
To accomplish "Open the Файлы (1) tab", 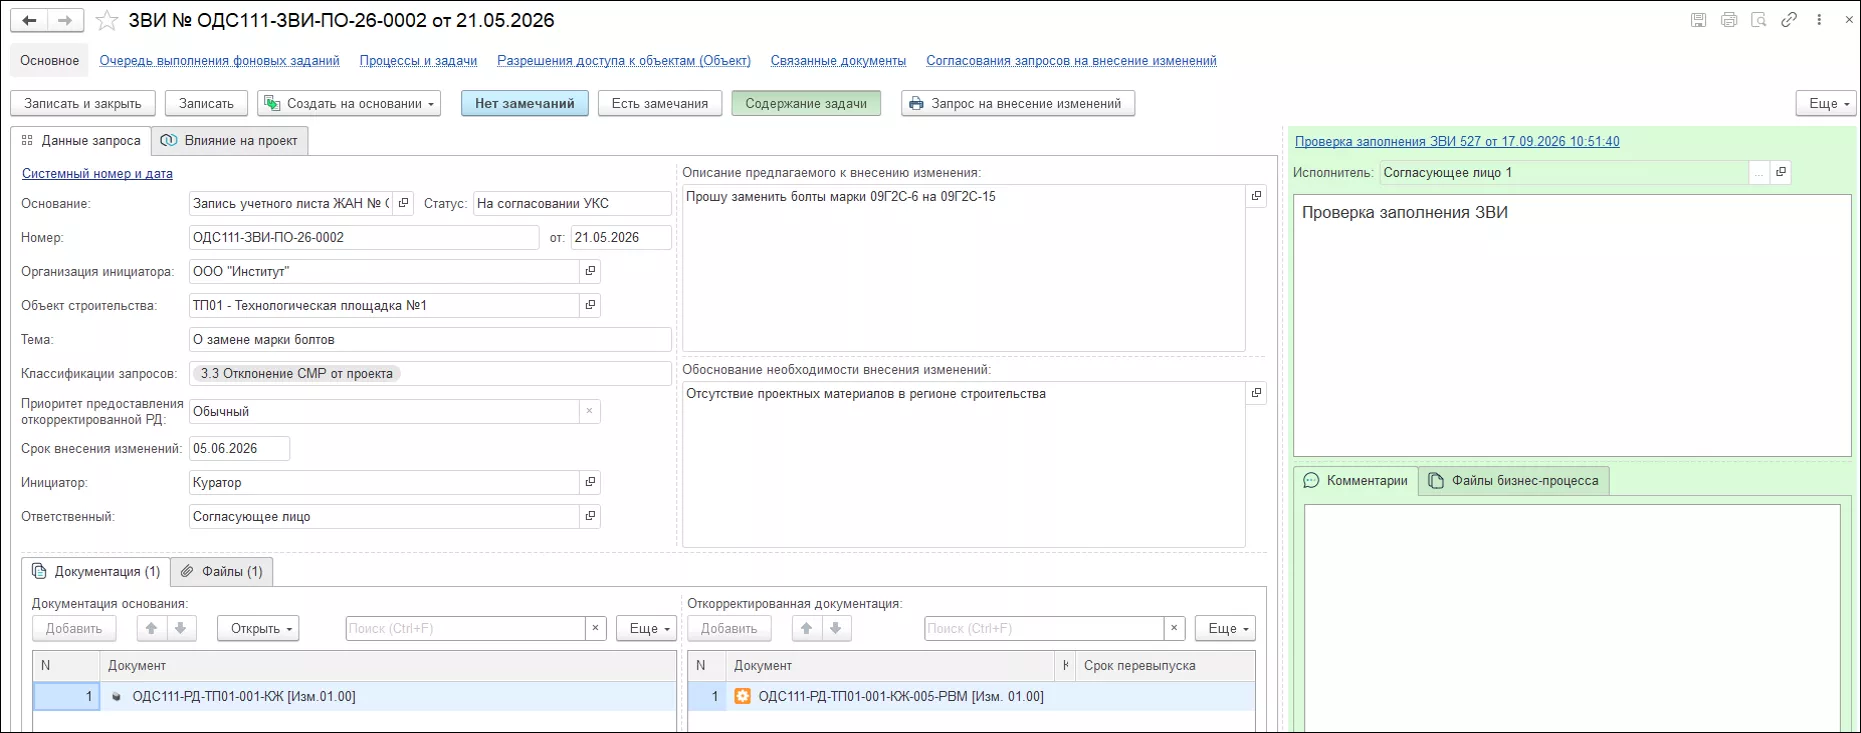I will point(222,571).
